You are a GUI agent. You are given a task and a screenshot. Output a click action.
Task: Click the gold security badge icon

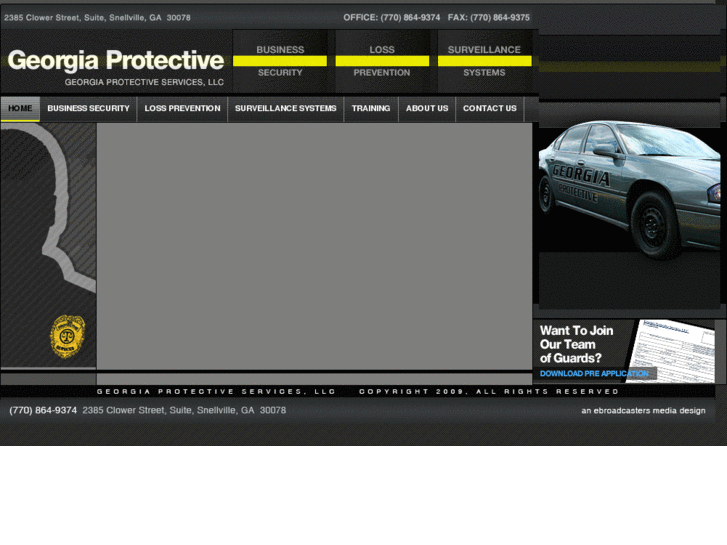[x=68, y=336]
